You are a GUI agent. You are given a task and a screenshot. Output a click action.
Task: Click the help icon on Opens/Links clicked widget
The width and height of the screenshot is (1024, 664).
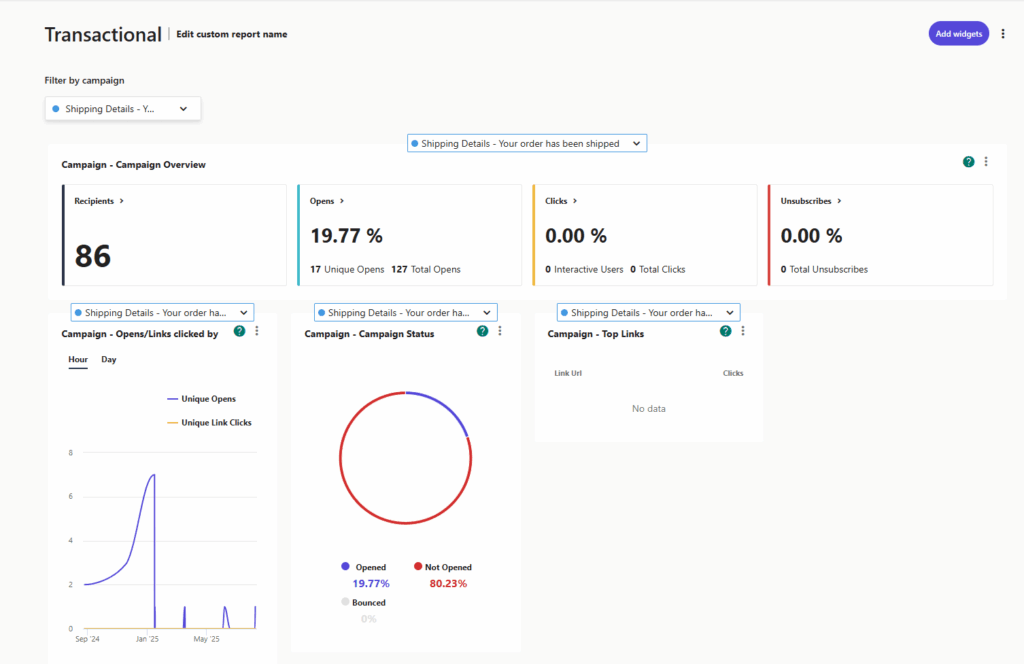click(x=239, y=331)
